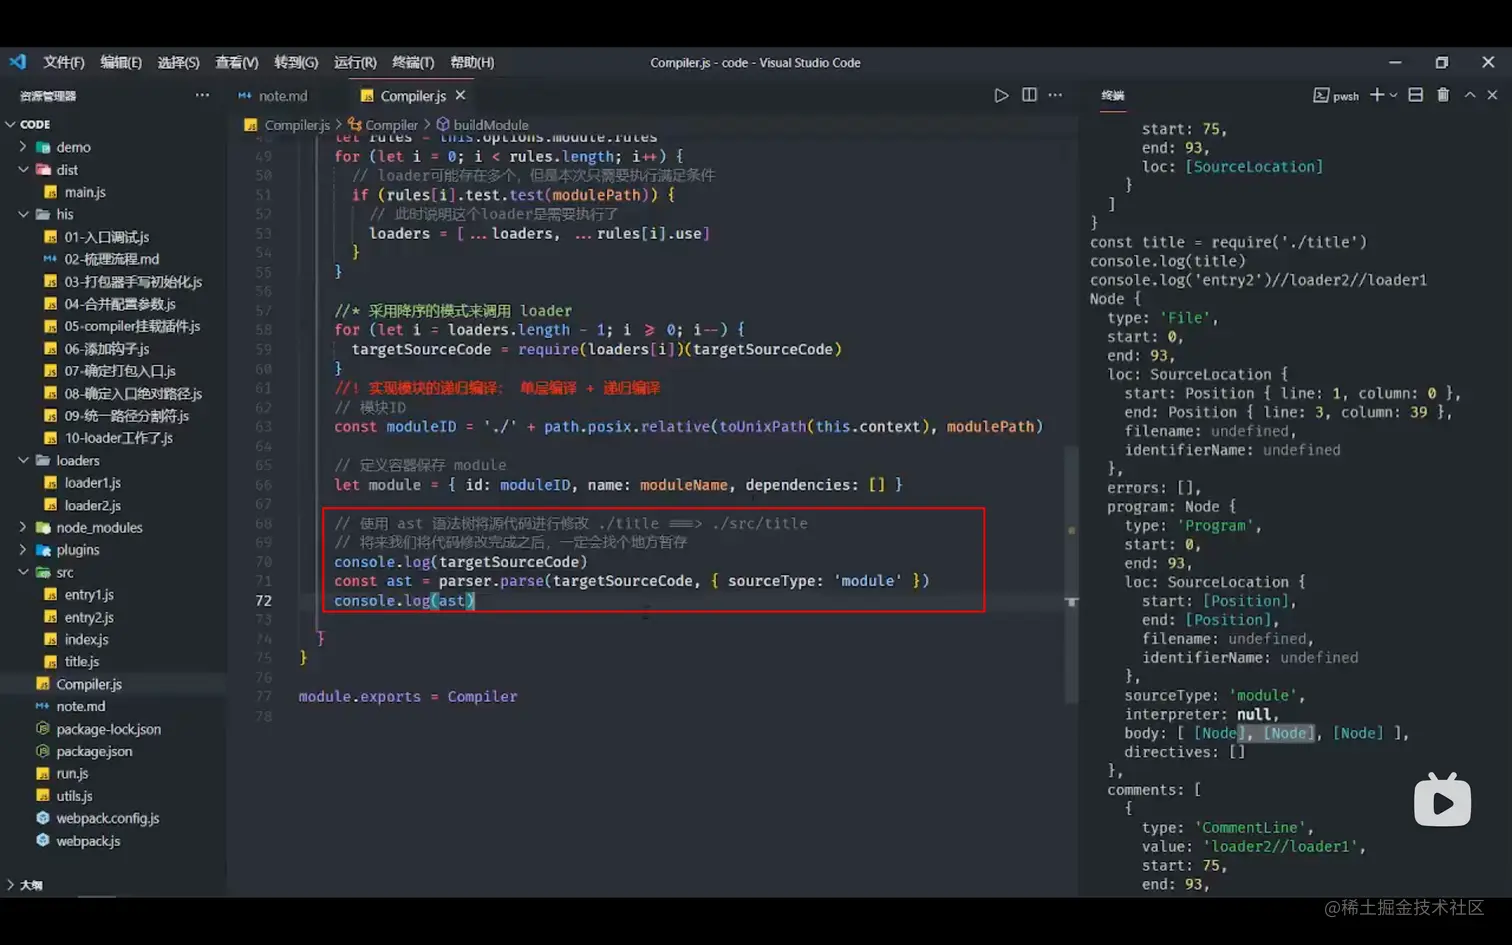This screenshot has width=1512, height=945.
Task: Click the note.md file icon in explorer
Action: (x=42, y=706)
